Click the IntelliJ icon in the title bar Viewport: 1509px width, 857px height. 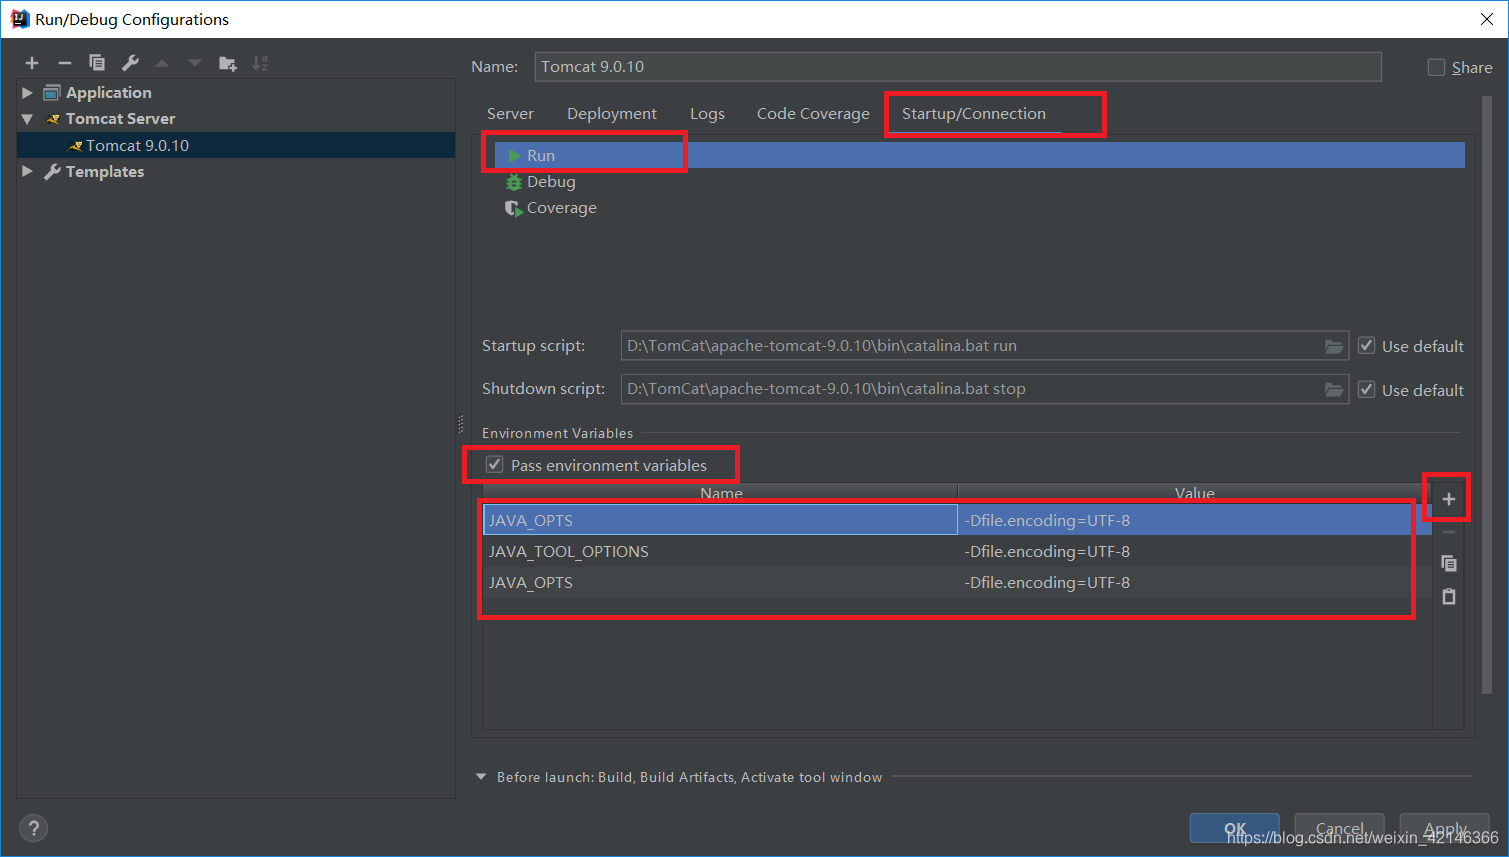coord(19,19)
